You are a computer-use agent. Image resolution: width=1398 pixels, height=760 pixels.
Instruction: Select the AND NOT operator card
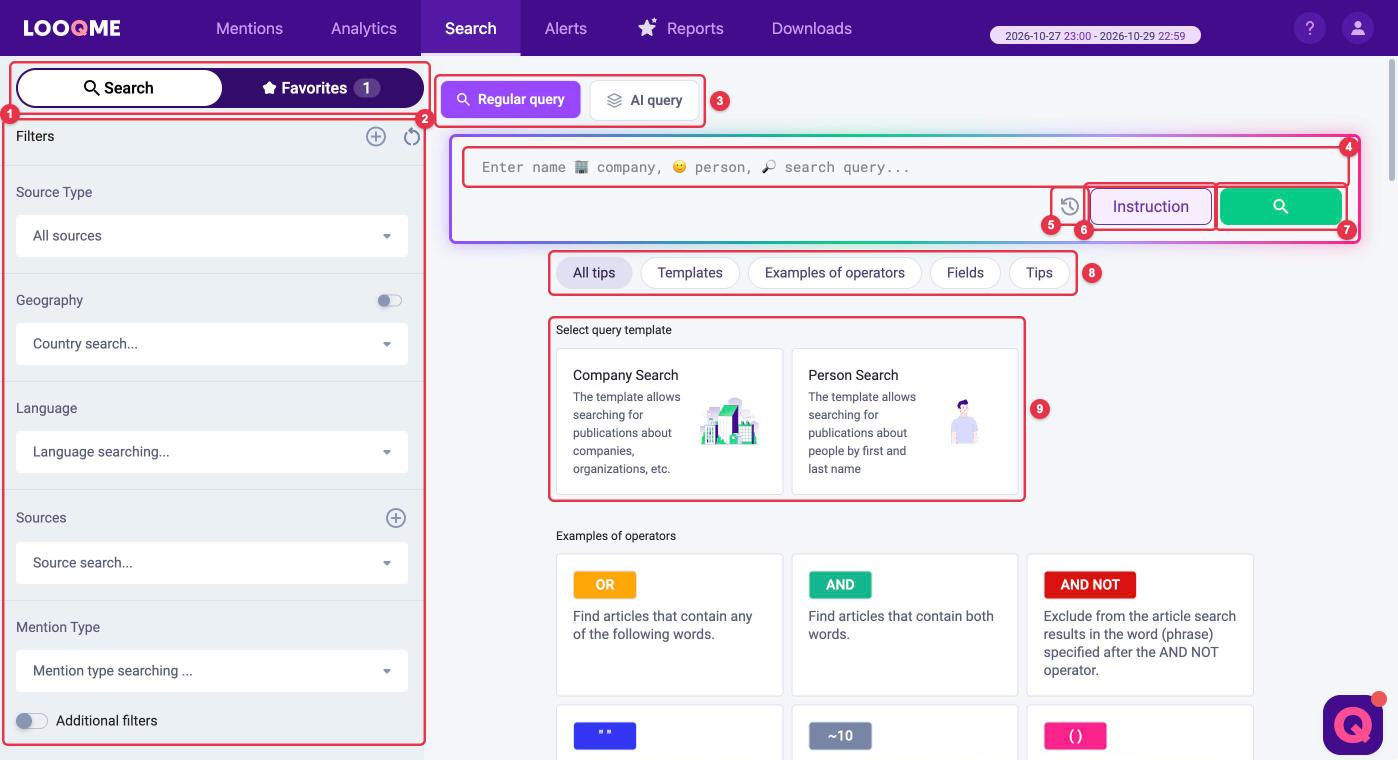1140,625
